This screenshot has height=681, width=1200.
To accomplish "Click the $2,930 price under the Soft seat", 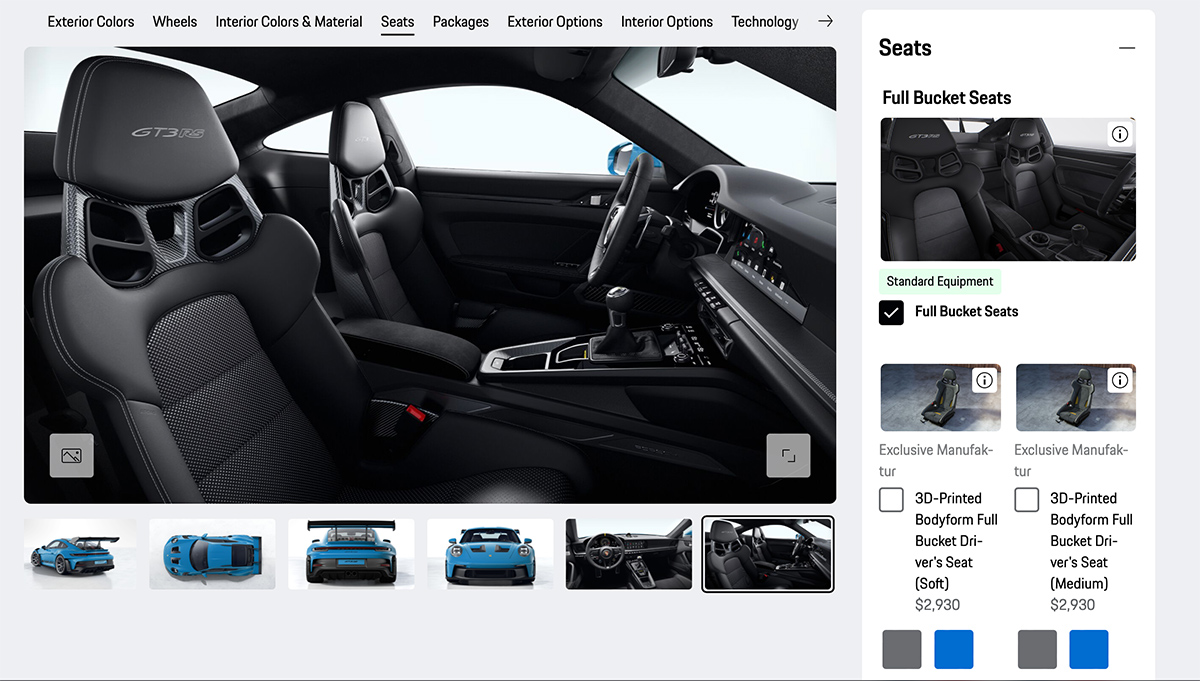I will click(x=937, y=605).
